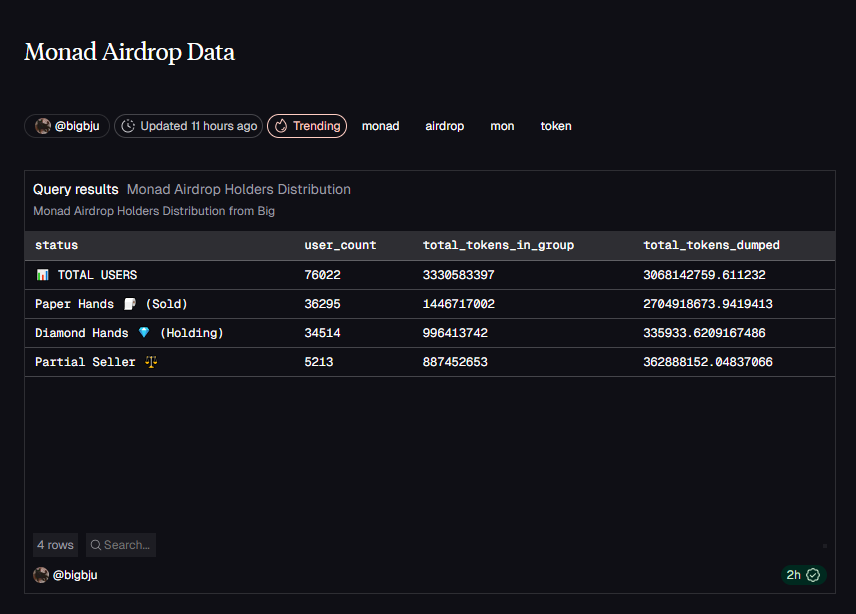This screenshot has height=614, width=856.
Task: Click the 4 rows count label
Action: [55, 545]
